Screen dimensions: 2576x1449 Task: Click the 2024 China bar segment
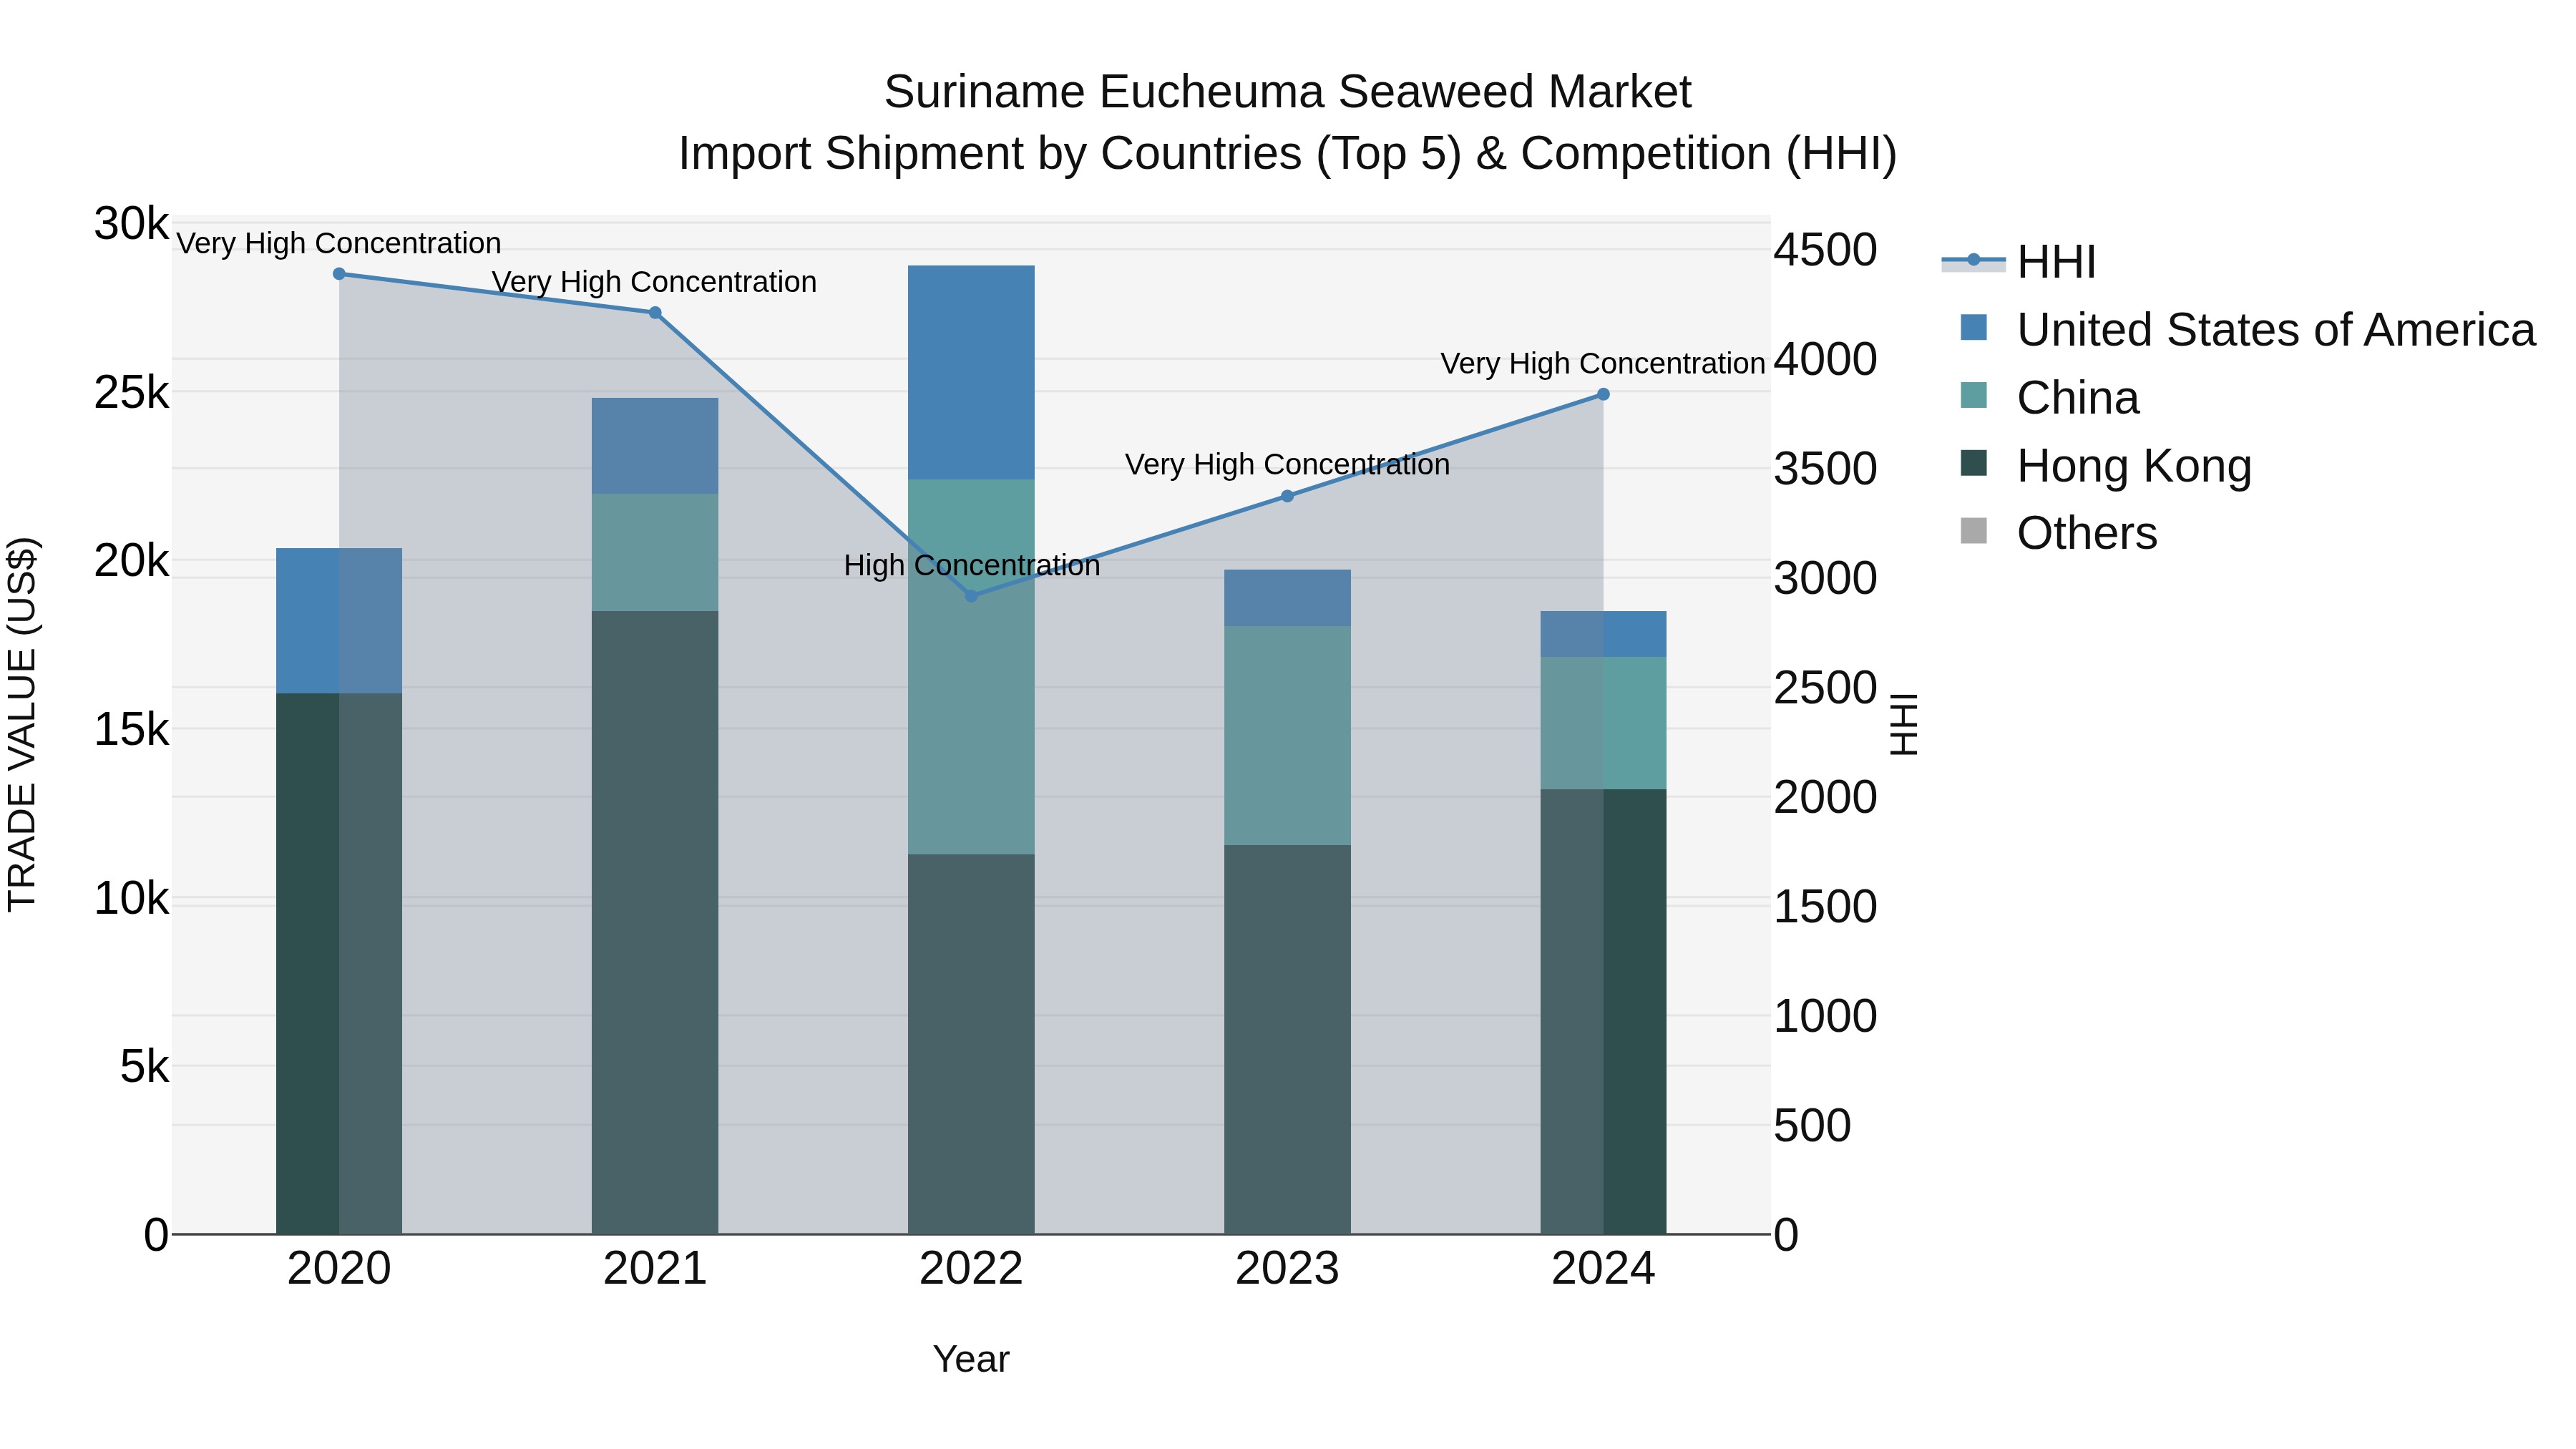coord(1603,724)
